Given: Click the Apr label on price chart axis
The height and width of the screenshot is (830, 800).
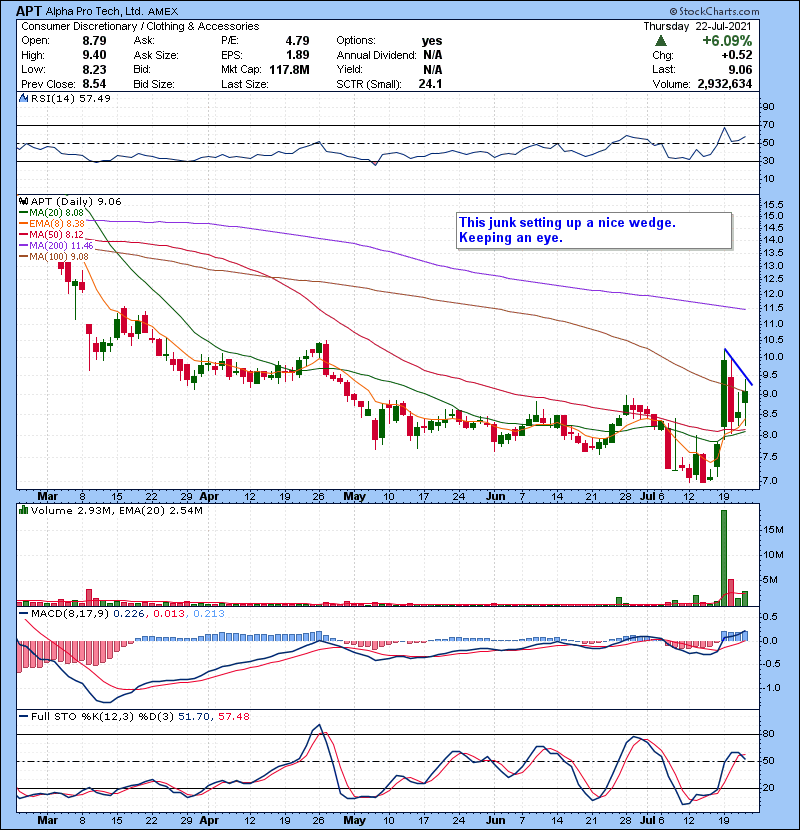Looking at the screenshot, I should pyautogui.click(x=209, y=497).
